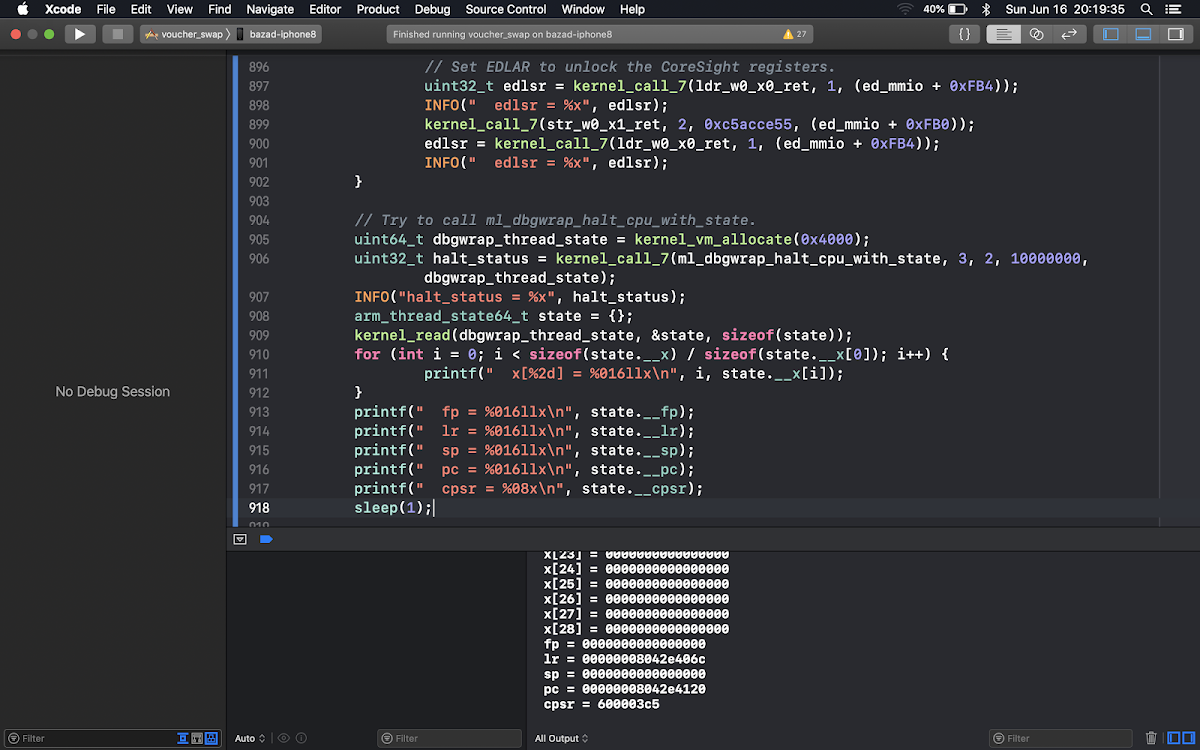Open quick look for the variable with eye icon

[283, 738]
